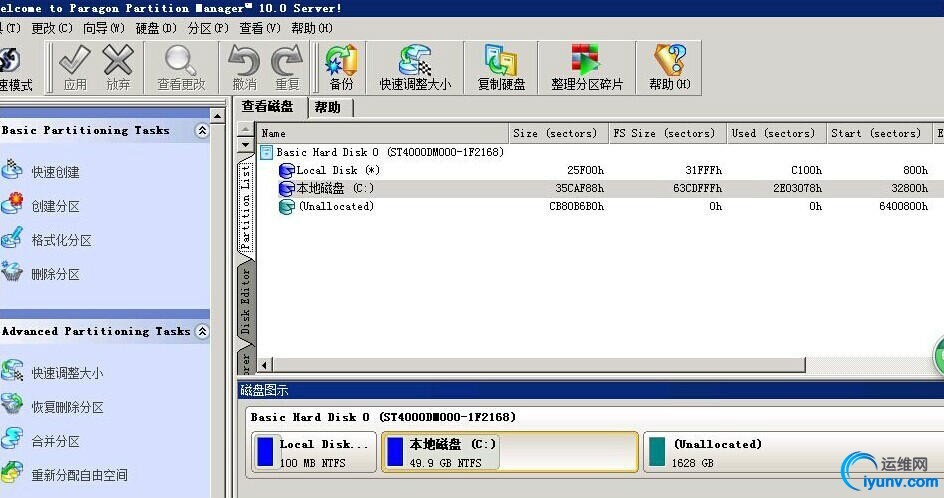Viewport: 944px width, 498px height.
Task: Click the Basic Hard Disk 0 disk icon in list
Action: pos(266,152)
